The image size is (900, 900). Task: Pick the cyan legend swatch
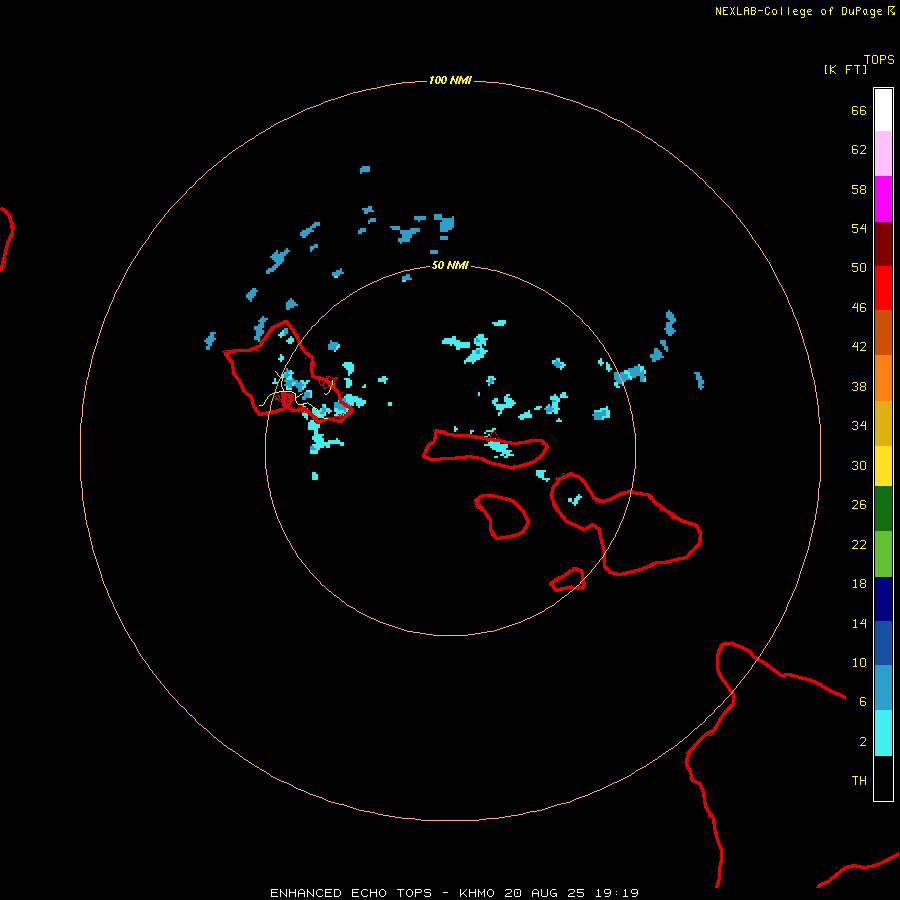[x=883, y=733]
